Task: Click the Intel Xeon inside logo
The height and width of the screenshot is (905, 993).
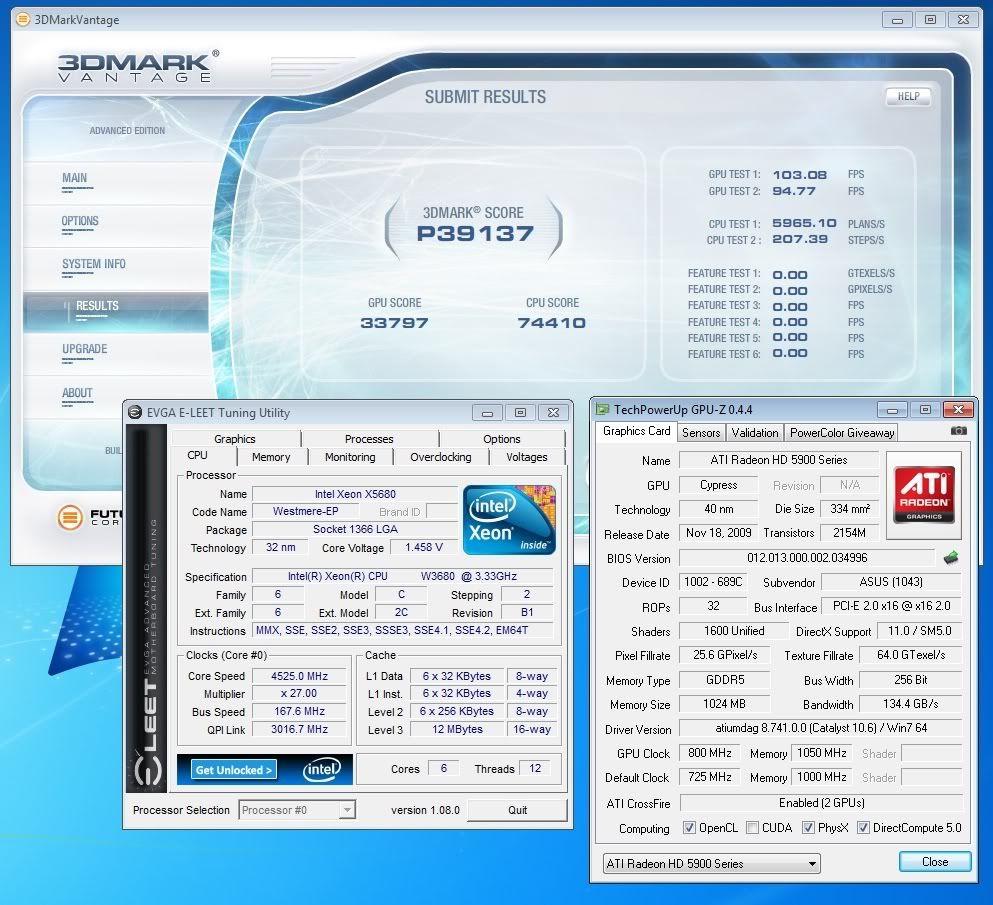Action: click(x=509, y=520)
